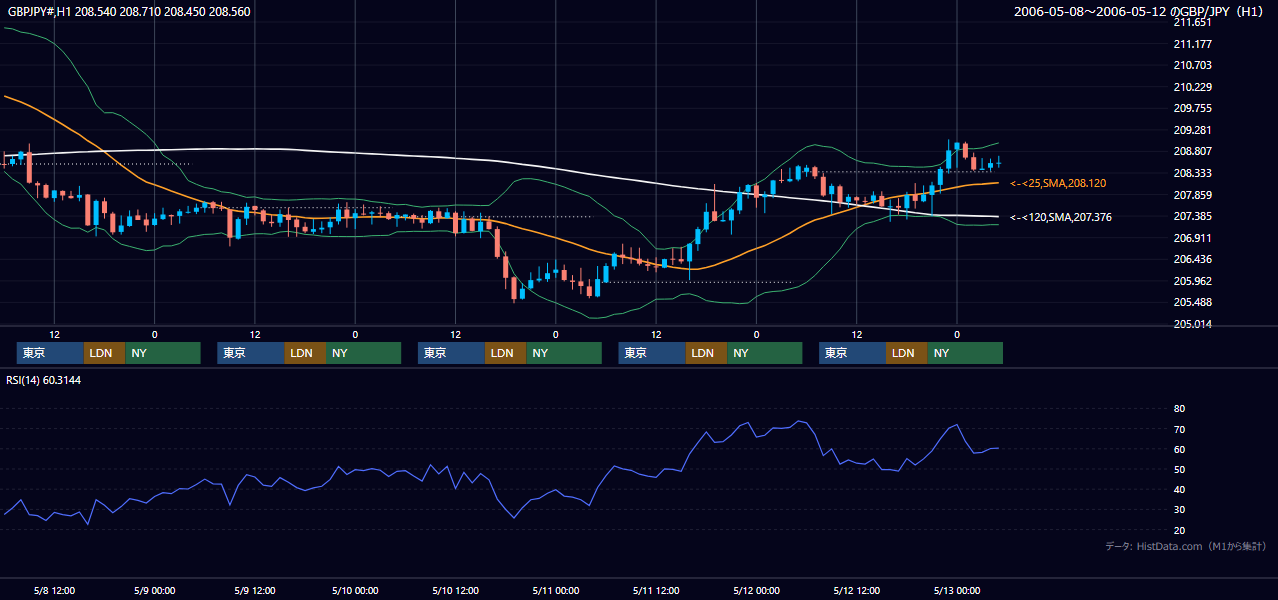Click price axis value 205.962

pyautogui.click(x=1193, y=281)
